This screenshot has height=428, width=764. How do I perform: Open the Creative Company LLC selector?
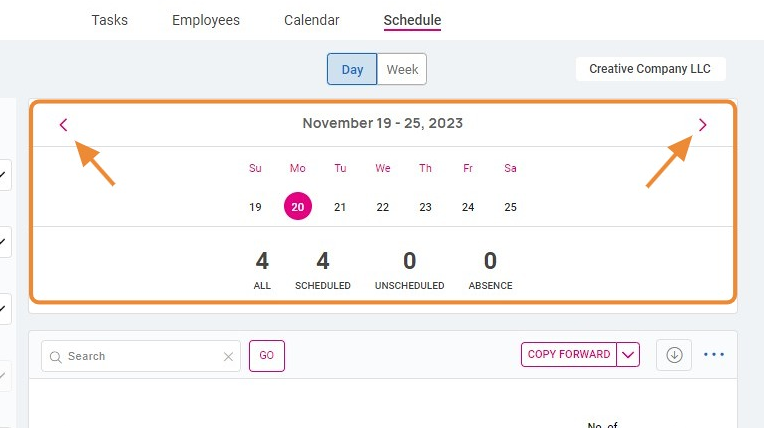pyautogui.click(x=650, y=69)
